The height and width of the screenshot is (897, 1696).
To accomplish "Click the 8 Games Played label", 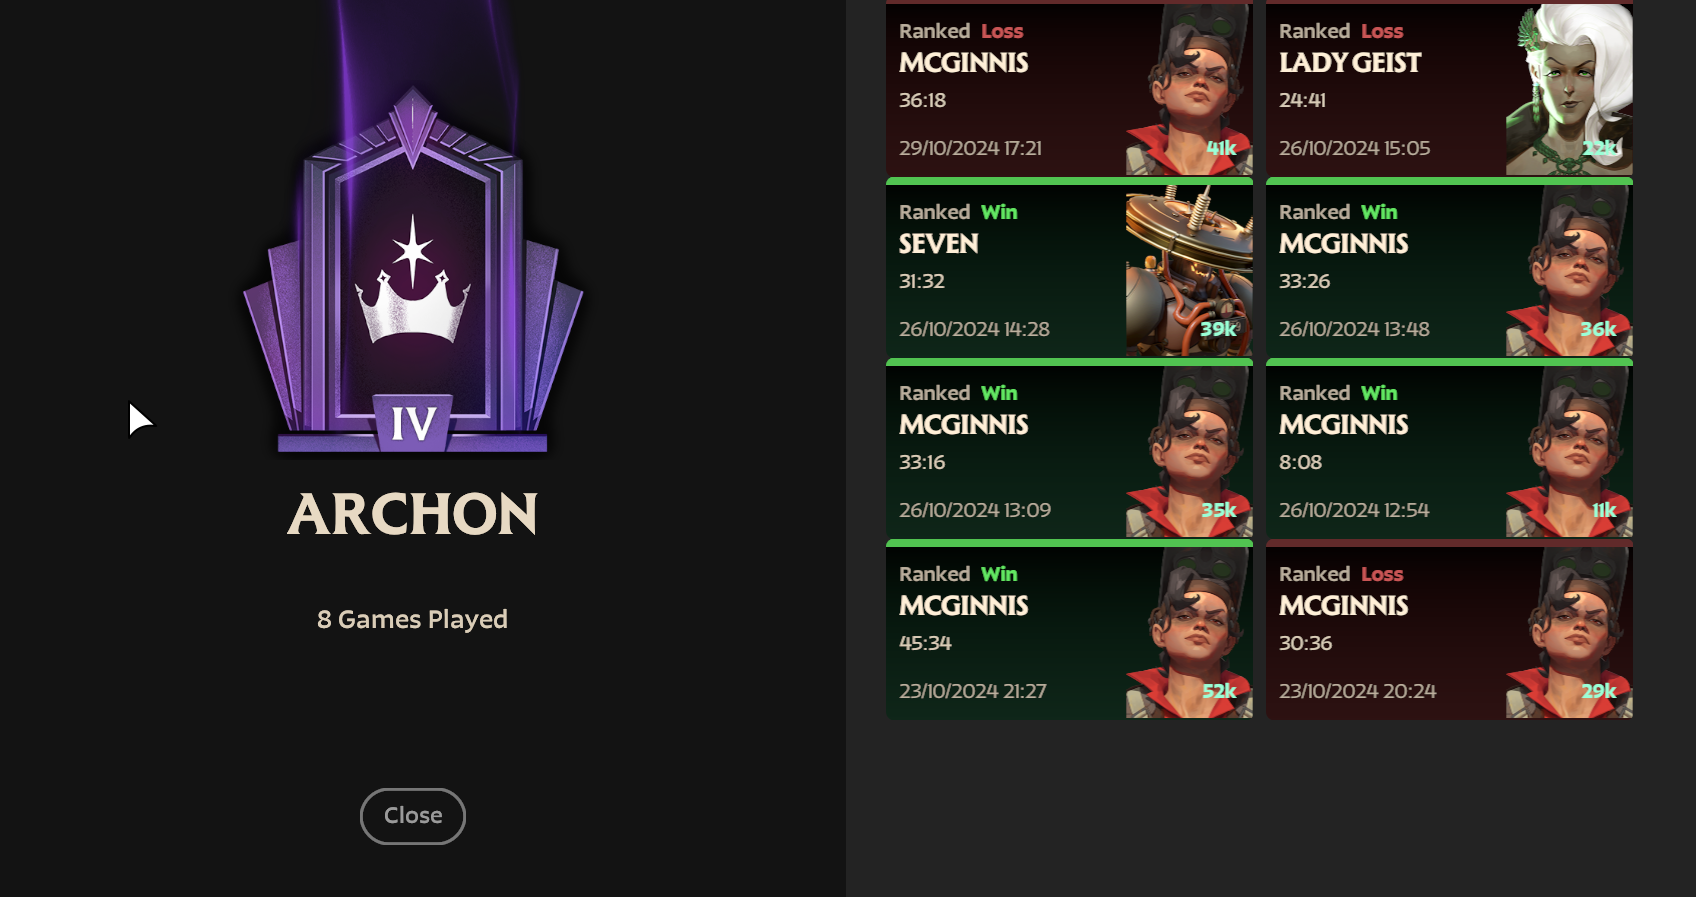I will [x=412, y=620].
